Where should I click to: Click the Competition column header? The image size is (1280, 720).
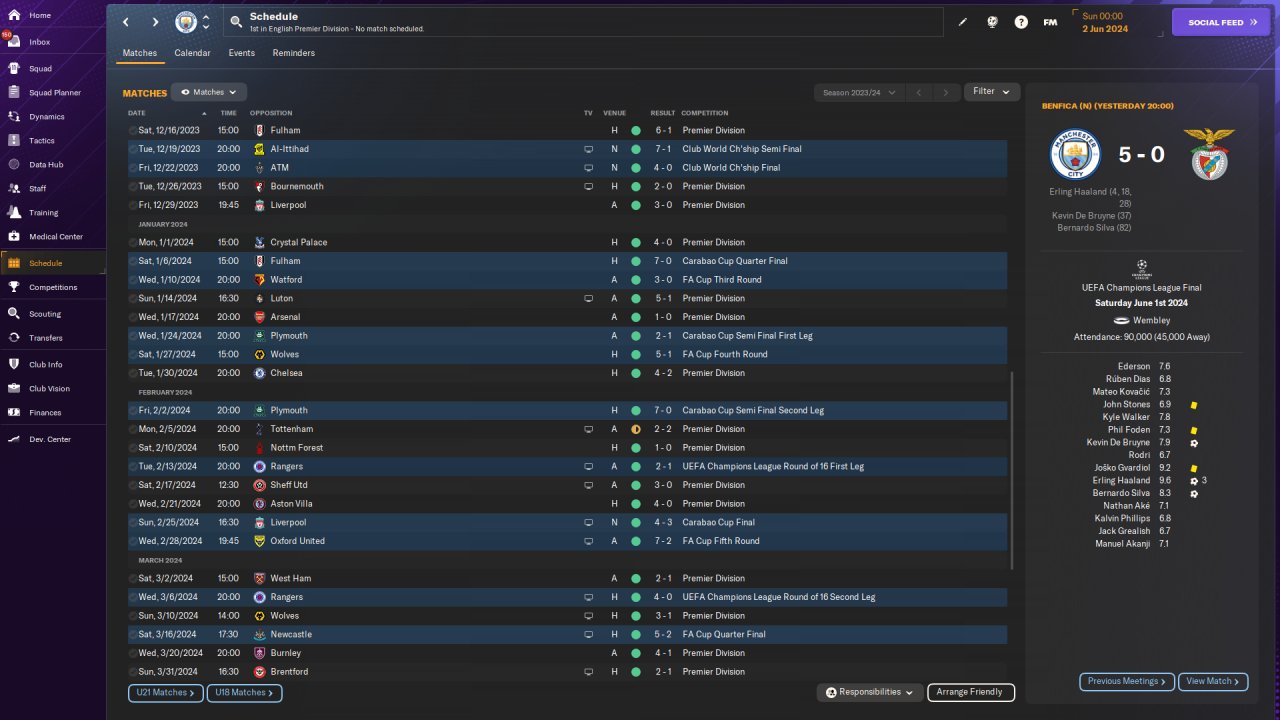pyautogui.click(x=705, y=113)
